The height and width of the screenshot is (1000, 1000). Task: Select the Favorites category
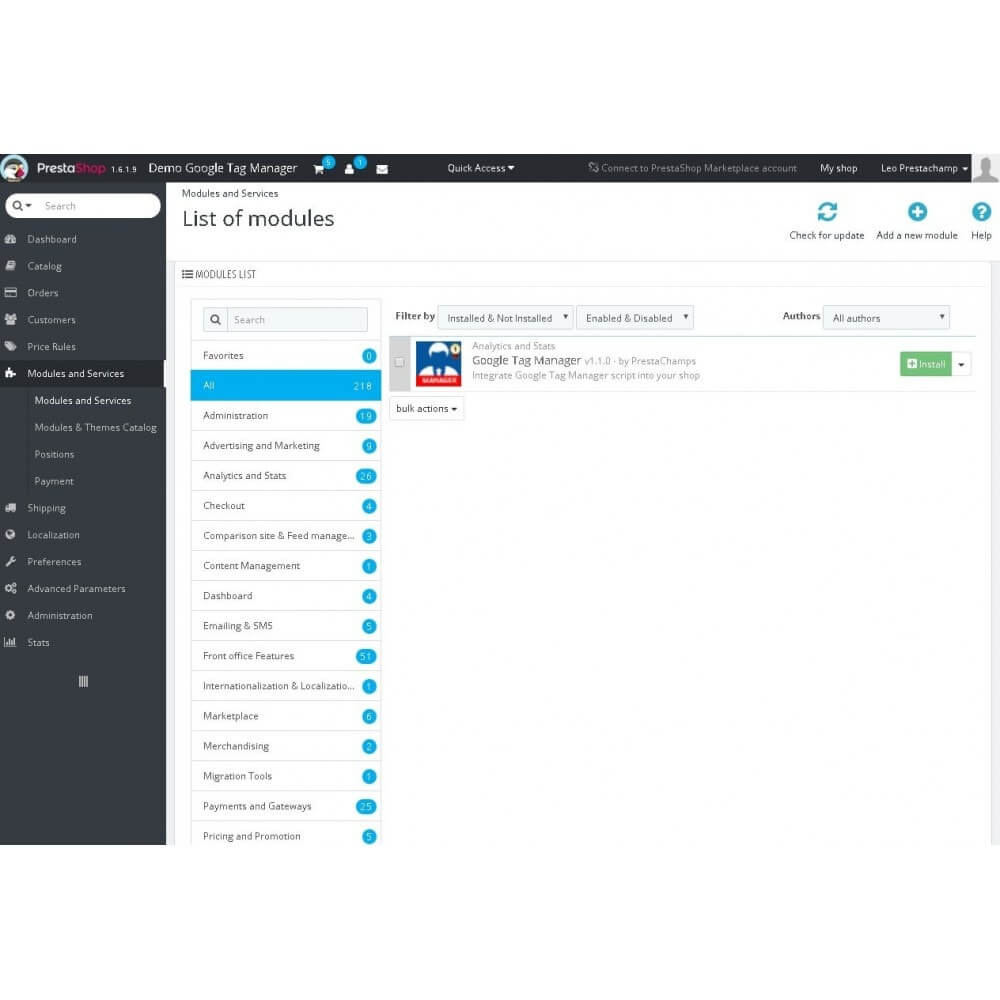pyautogui.click(x=286, y=355)
